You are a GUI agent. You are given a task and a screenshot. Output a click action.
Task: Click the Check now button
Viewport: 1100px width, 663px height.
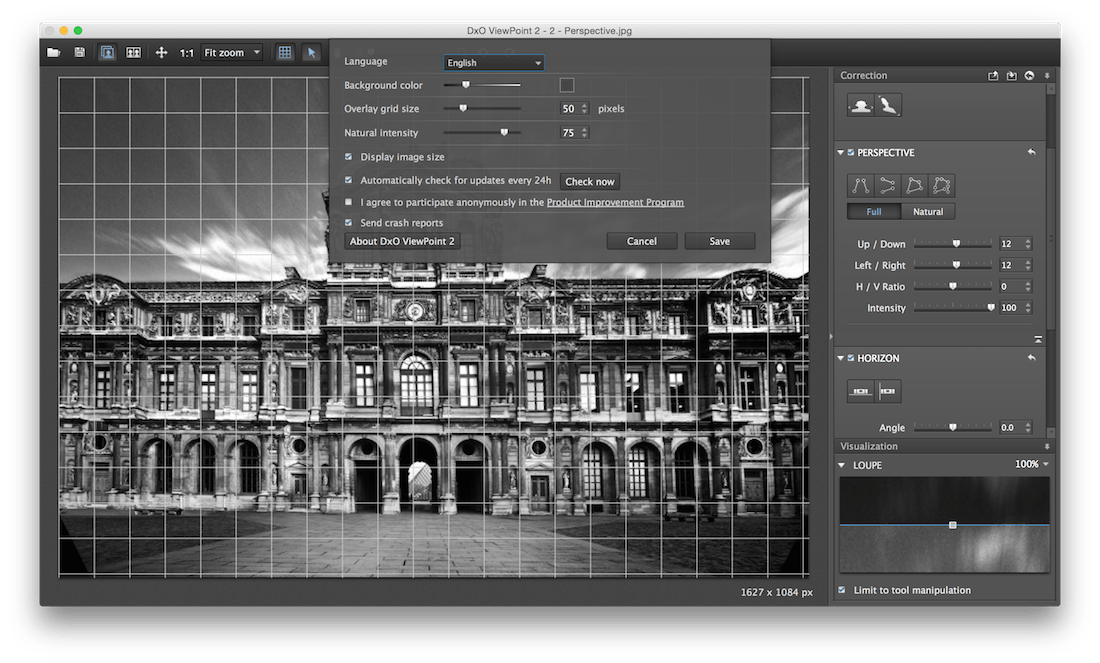pyautogui.click(x=589, y=181)
